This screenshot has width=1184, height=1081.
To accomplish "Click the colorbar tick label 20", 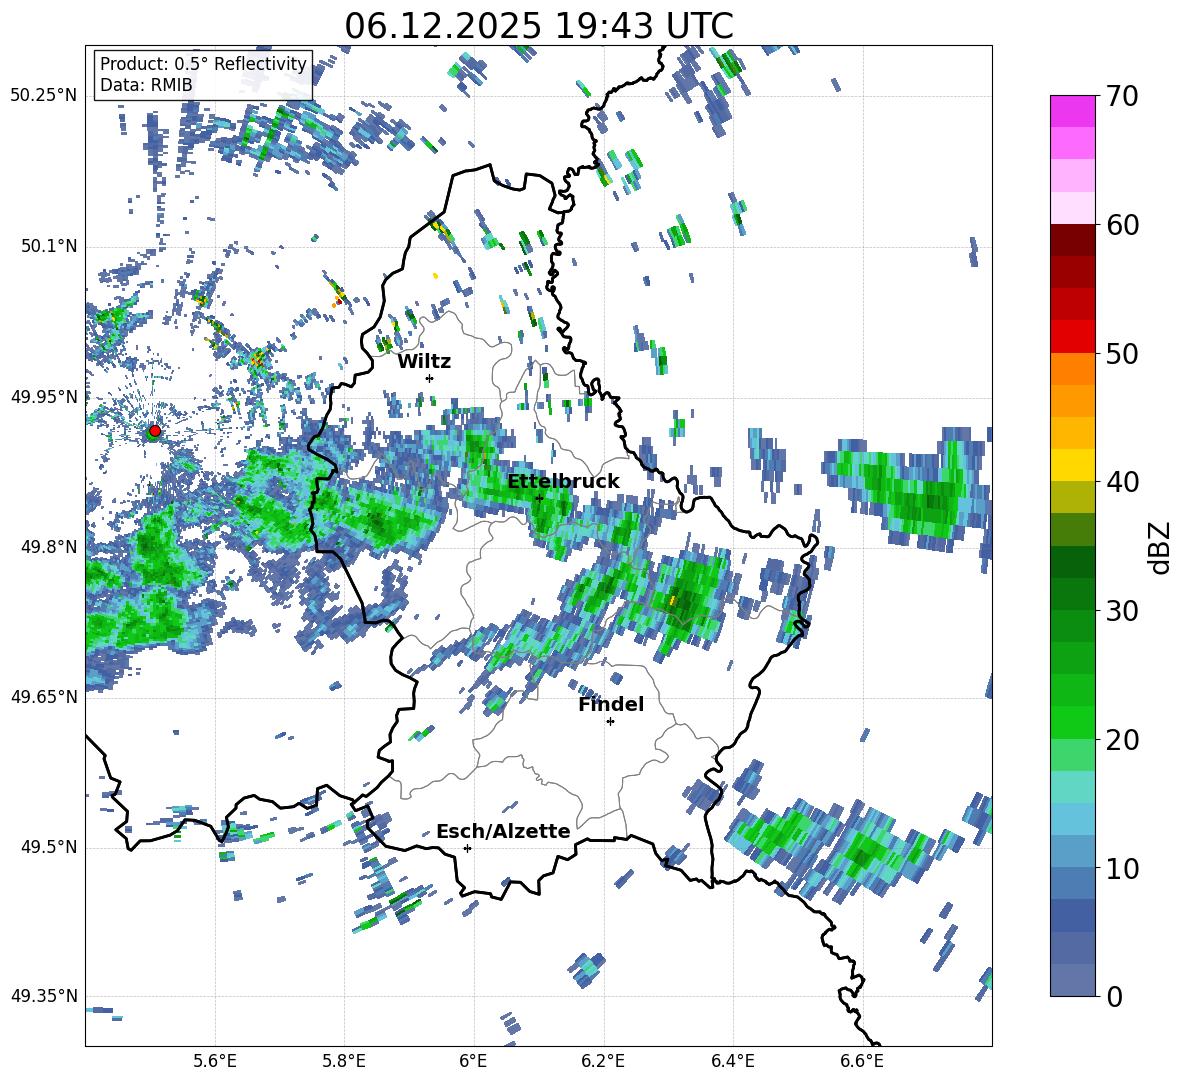I will [1121, 739].
